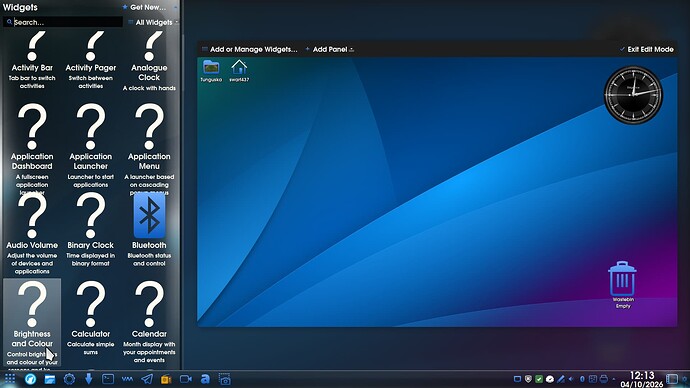
Task: Open the download arrow taskbar icon
Action: click(88, 379)
